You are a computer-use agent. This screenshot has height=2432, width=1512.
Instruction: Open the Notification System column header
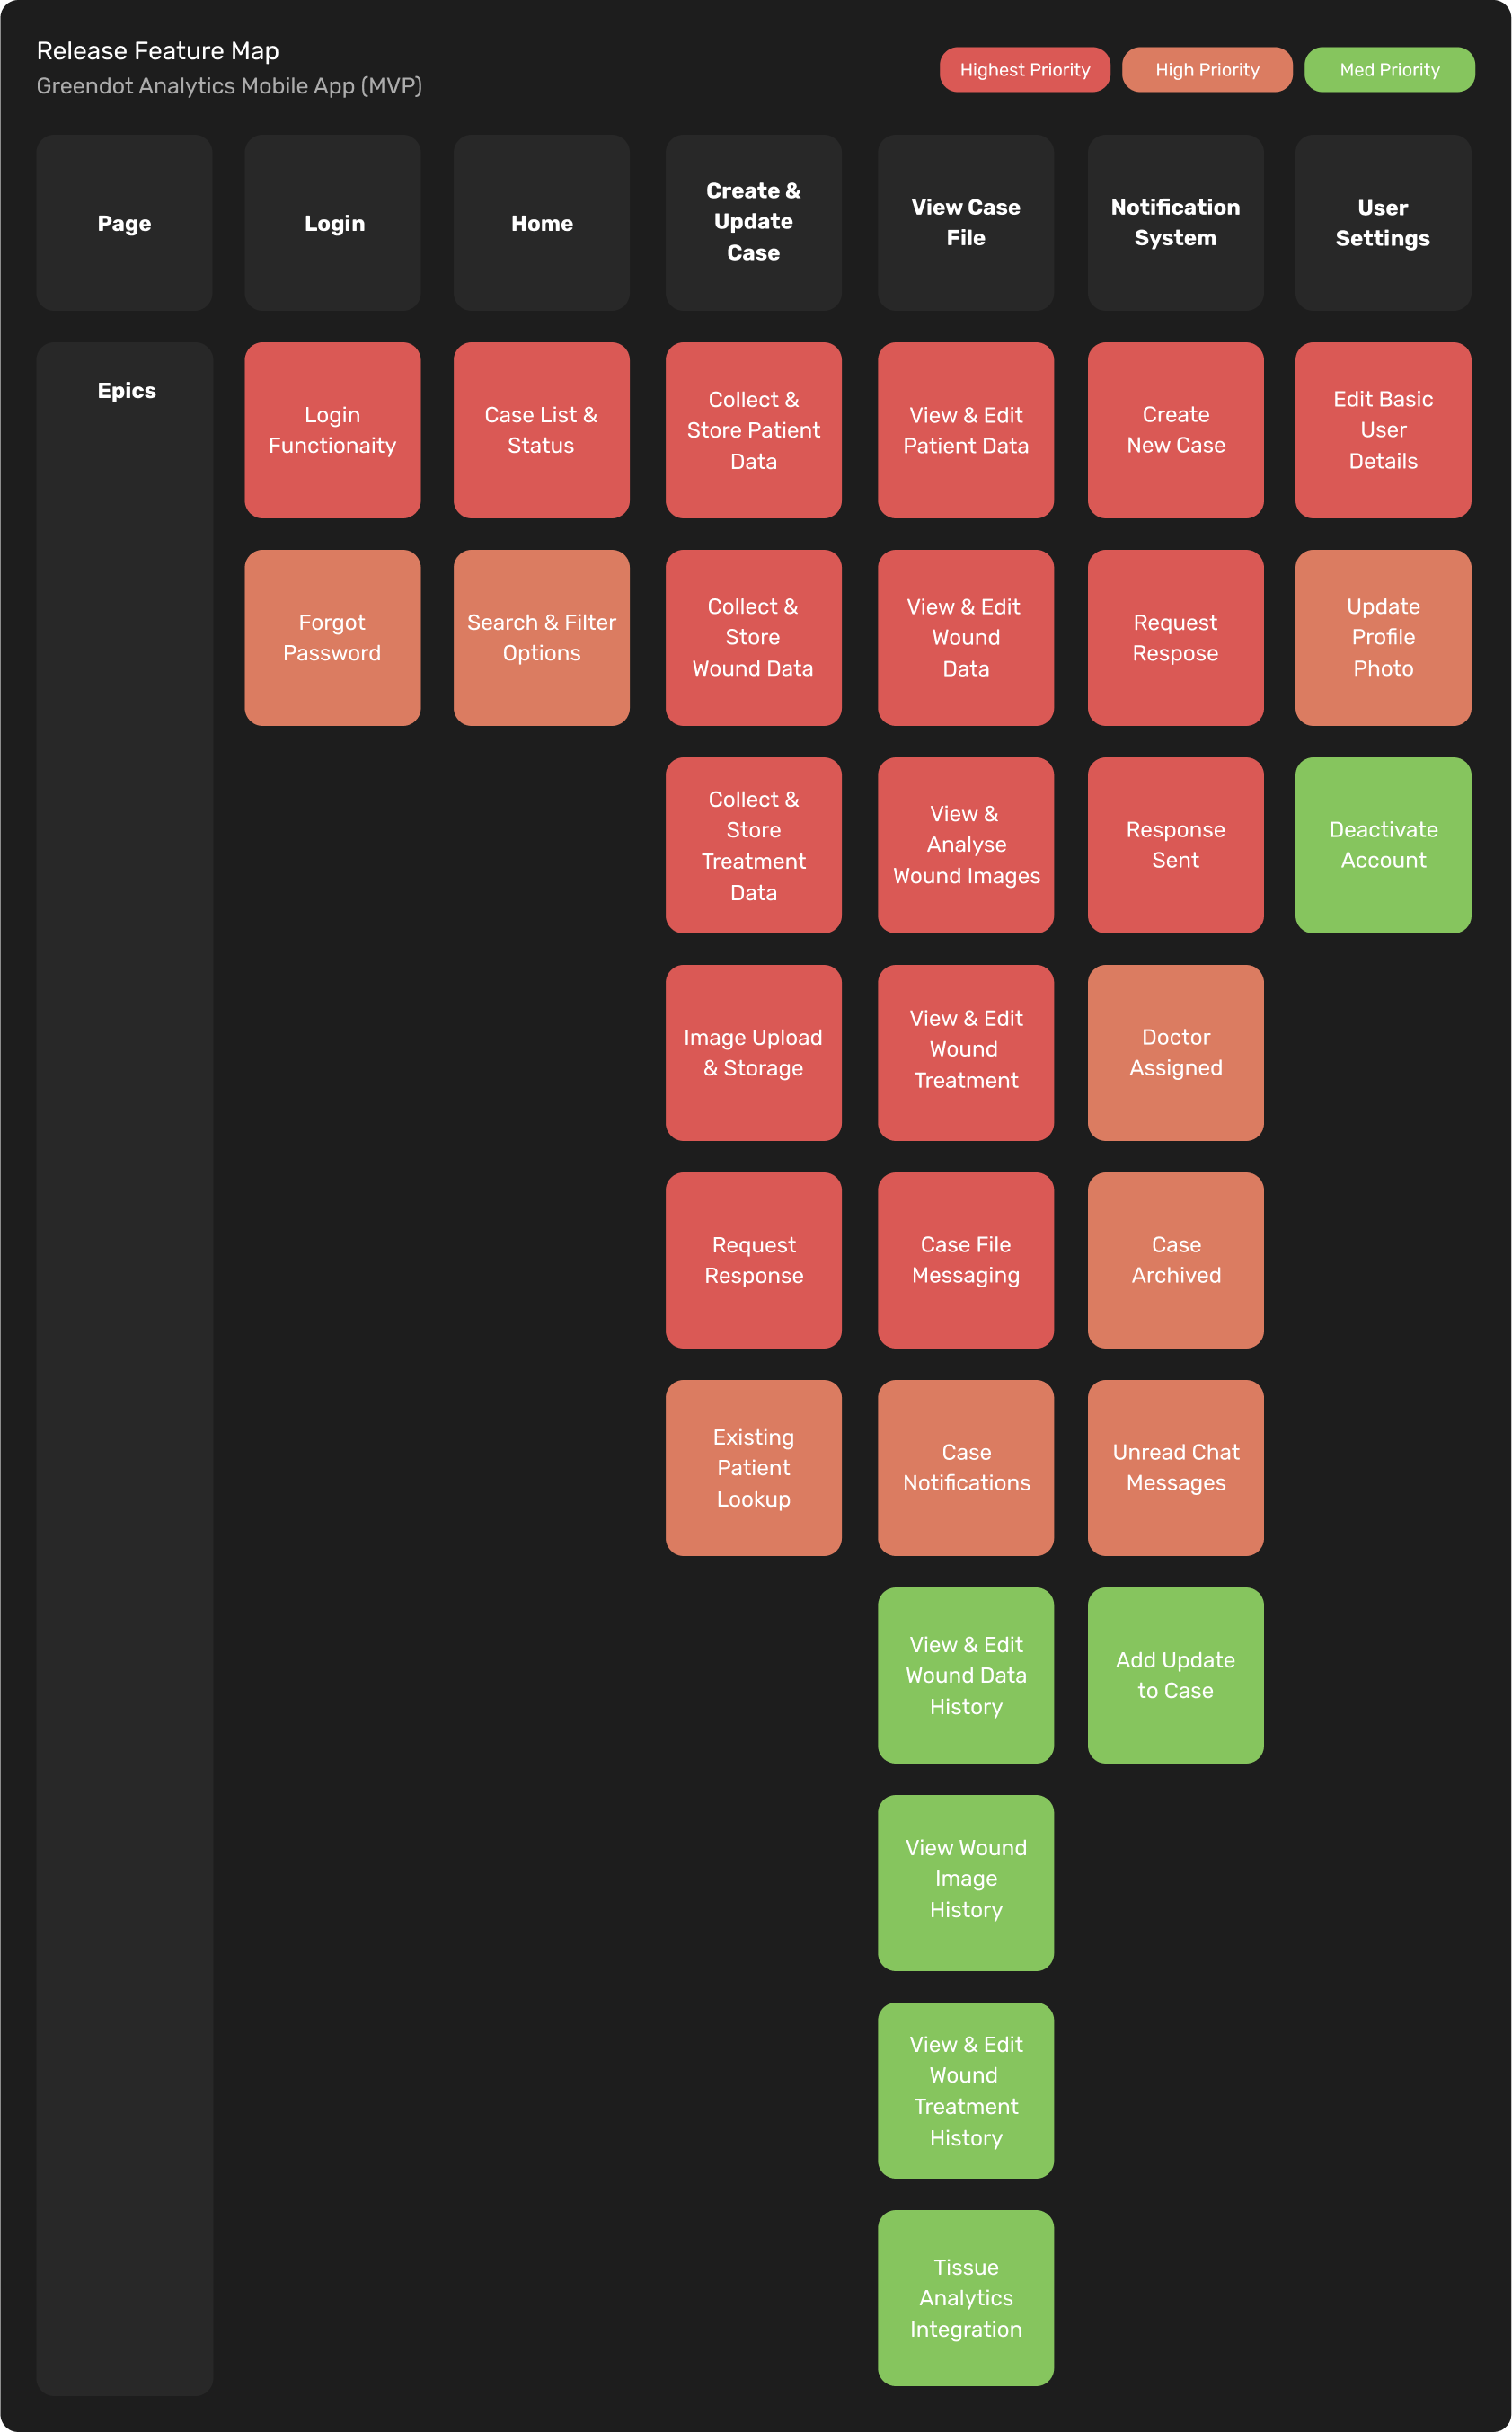(x=1175, y=223)
